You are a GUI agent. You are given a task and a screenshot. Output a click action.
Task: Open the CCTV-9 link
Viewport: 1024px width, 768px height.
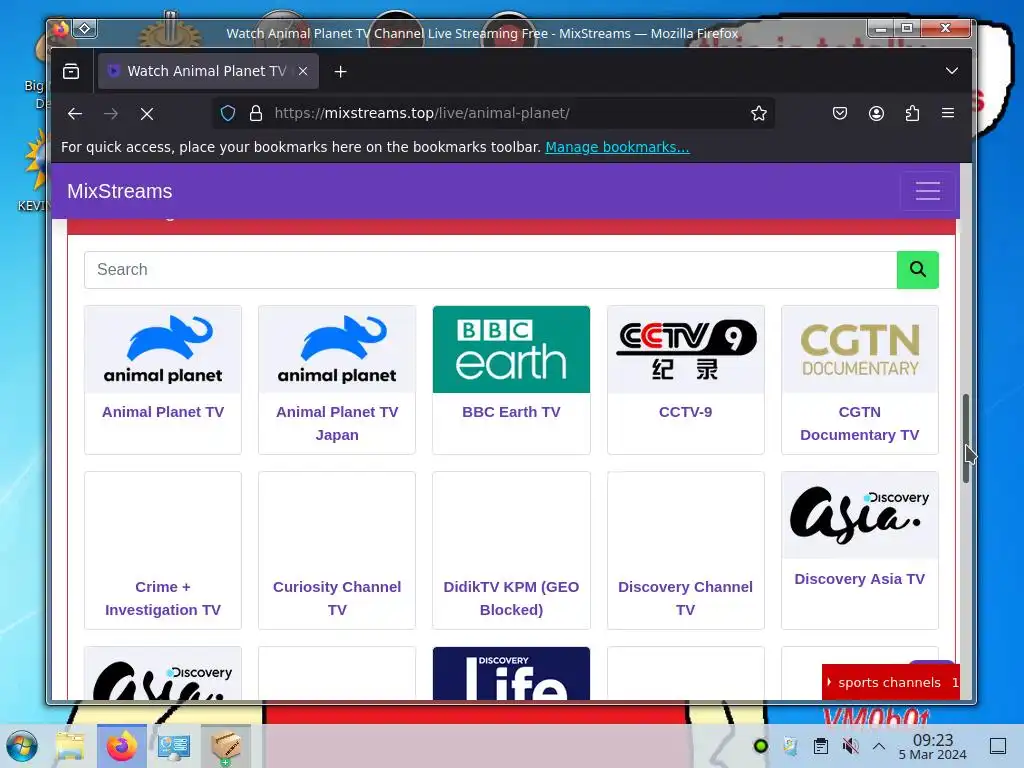pos(686,412)
